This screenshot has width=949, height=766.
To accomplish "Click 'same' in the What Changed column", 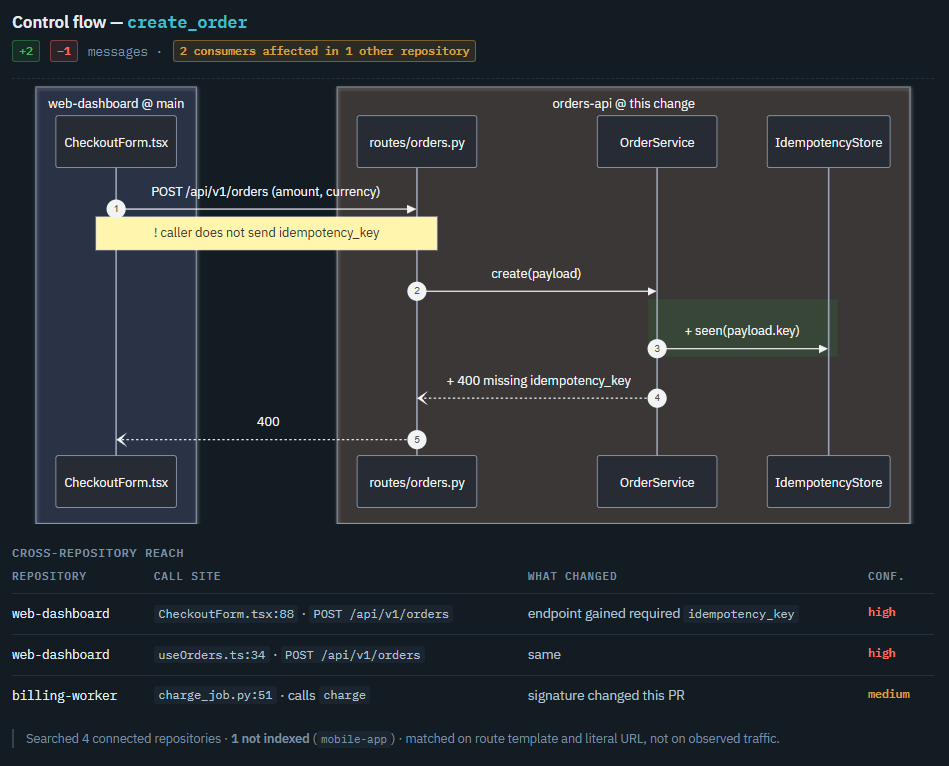I will point(544,655).
